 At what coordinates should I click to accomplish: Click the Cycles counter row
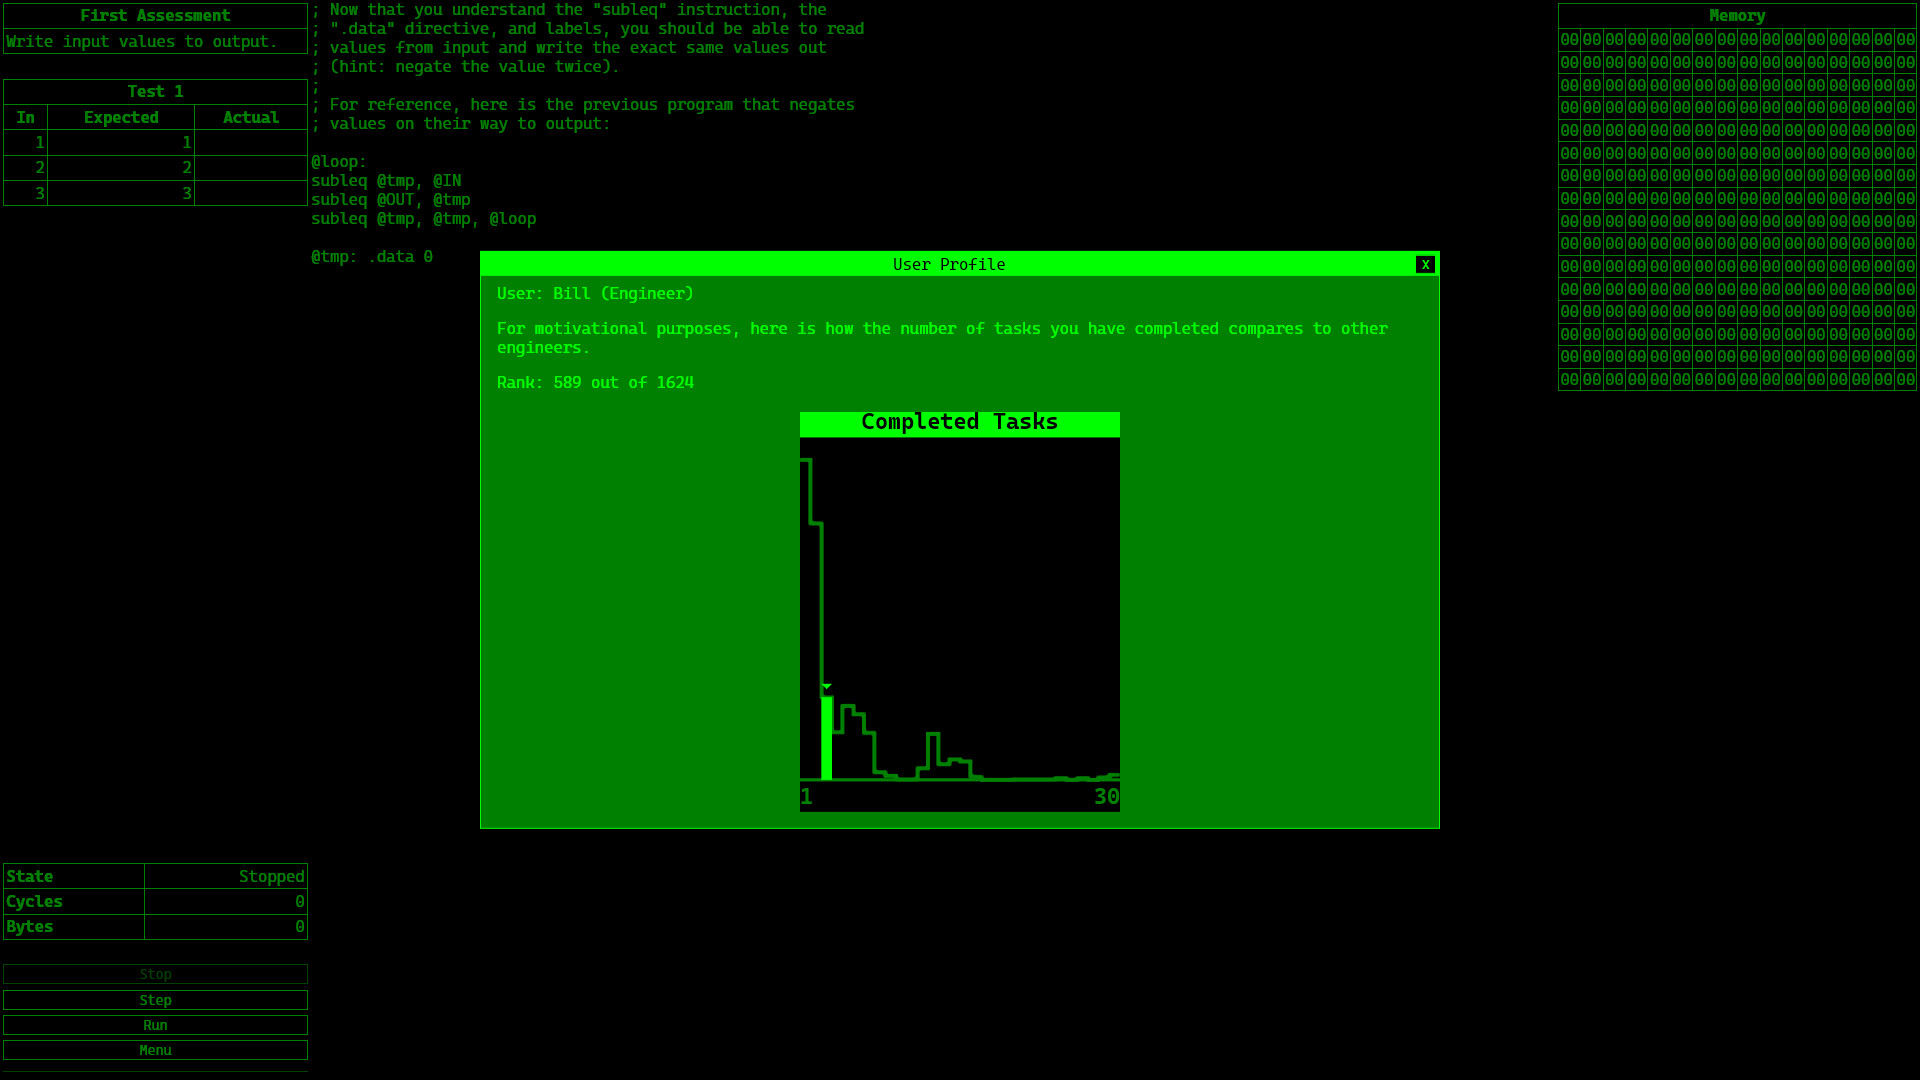155,901
